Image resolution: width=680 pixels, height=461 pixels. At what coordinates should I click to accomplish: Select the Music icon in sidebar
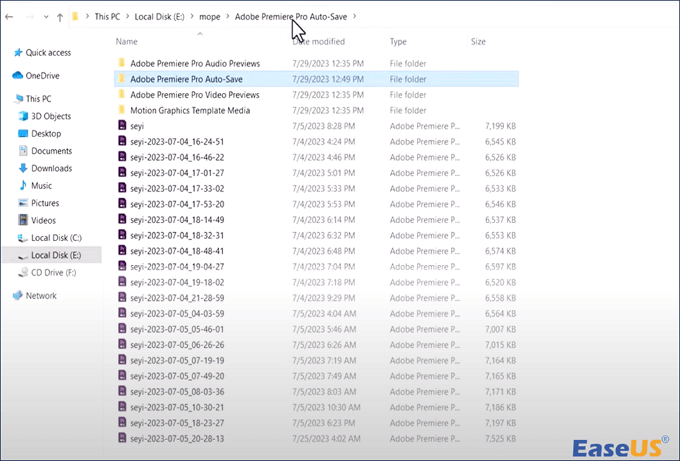click(22, 186)
